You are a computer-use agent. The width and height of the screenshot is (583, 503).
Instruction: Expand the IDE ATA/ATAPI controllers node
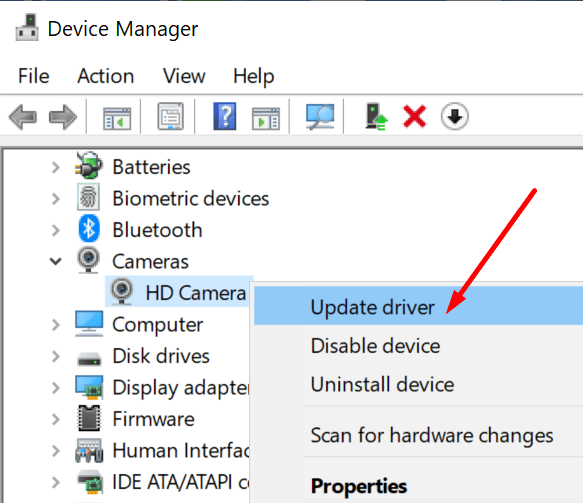[56, 482]
